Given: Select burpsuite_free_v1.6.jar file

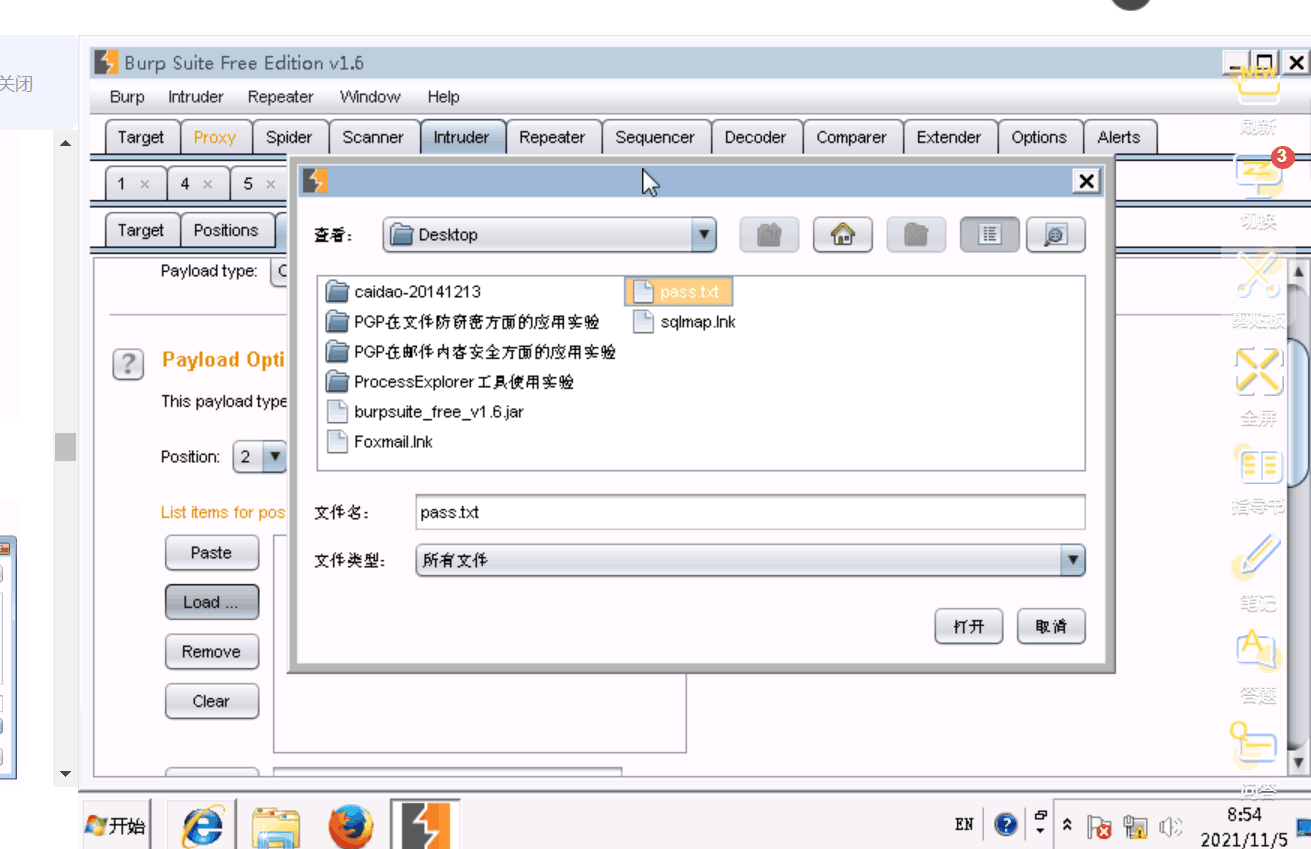Looking at the screenshot, I should point(425,412).
